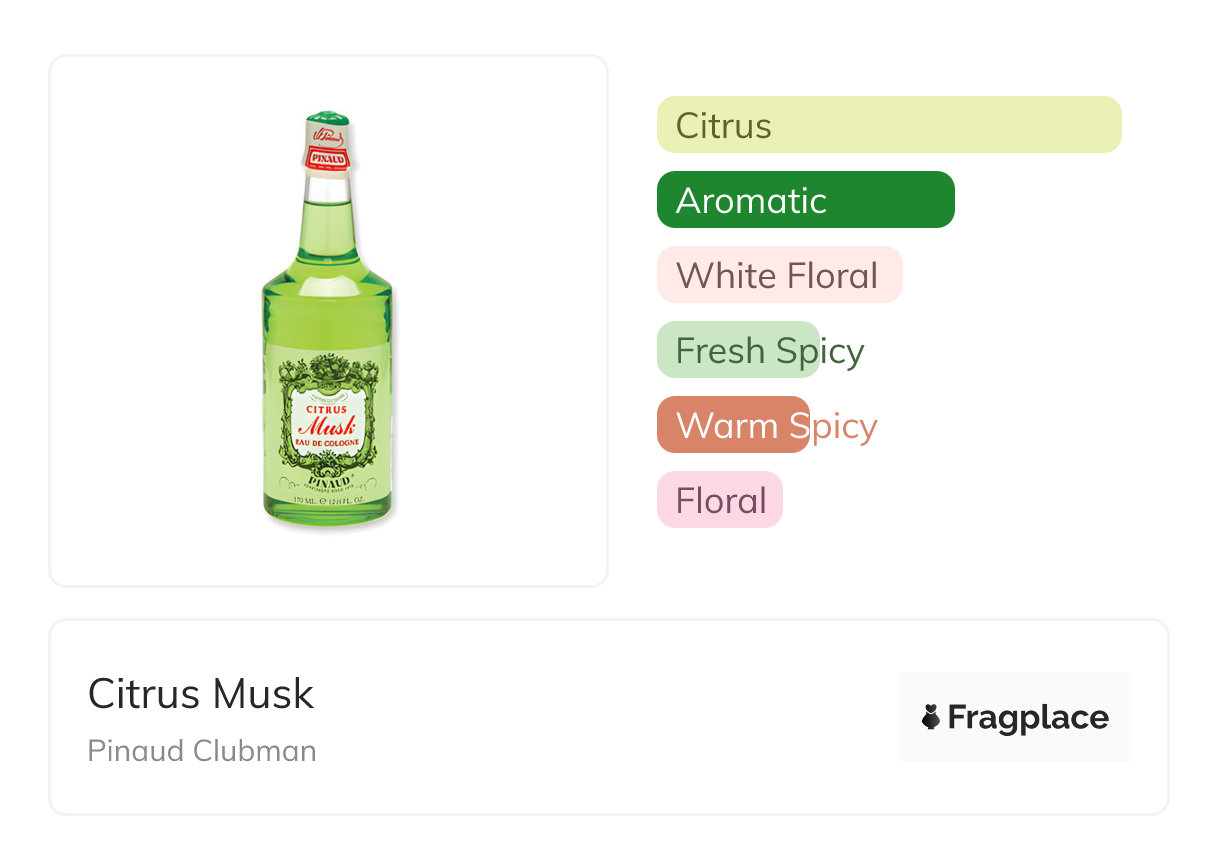Image resolution: width=1218 pixels, height=864 pixels.
Task: Click the Eau de Cologne red banner on label
Action: [x=328, y=446]
